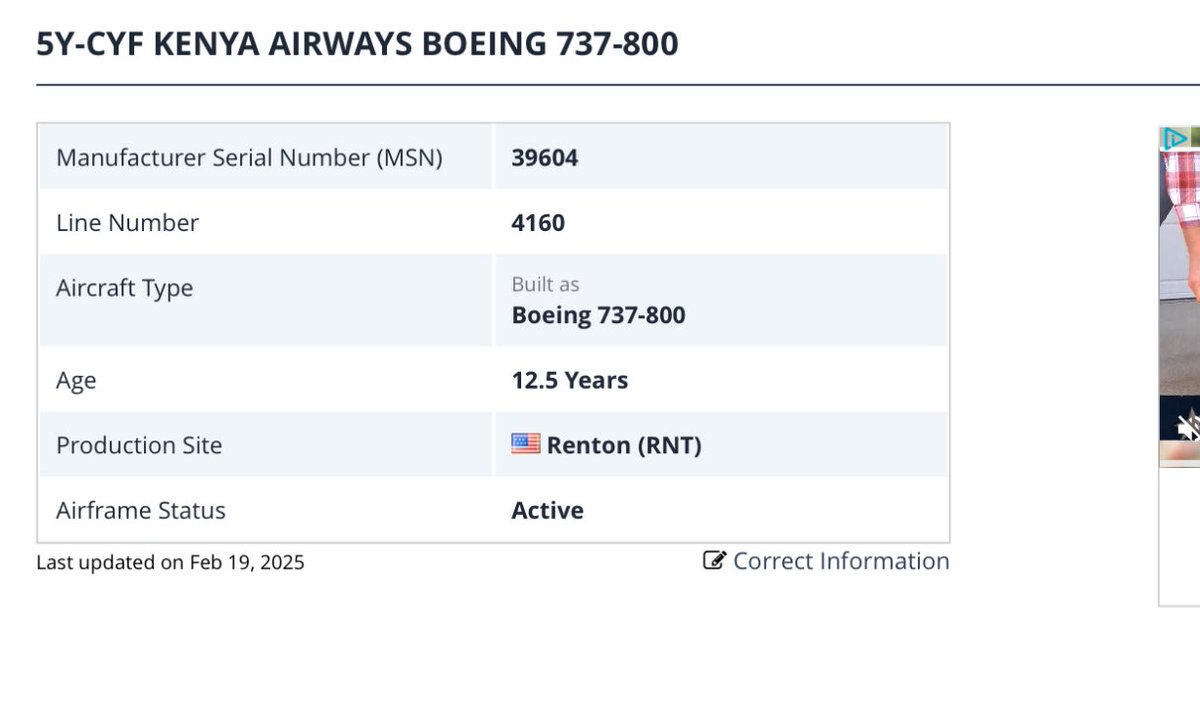Click the Airframe Status row label

point(141,510)
